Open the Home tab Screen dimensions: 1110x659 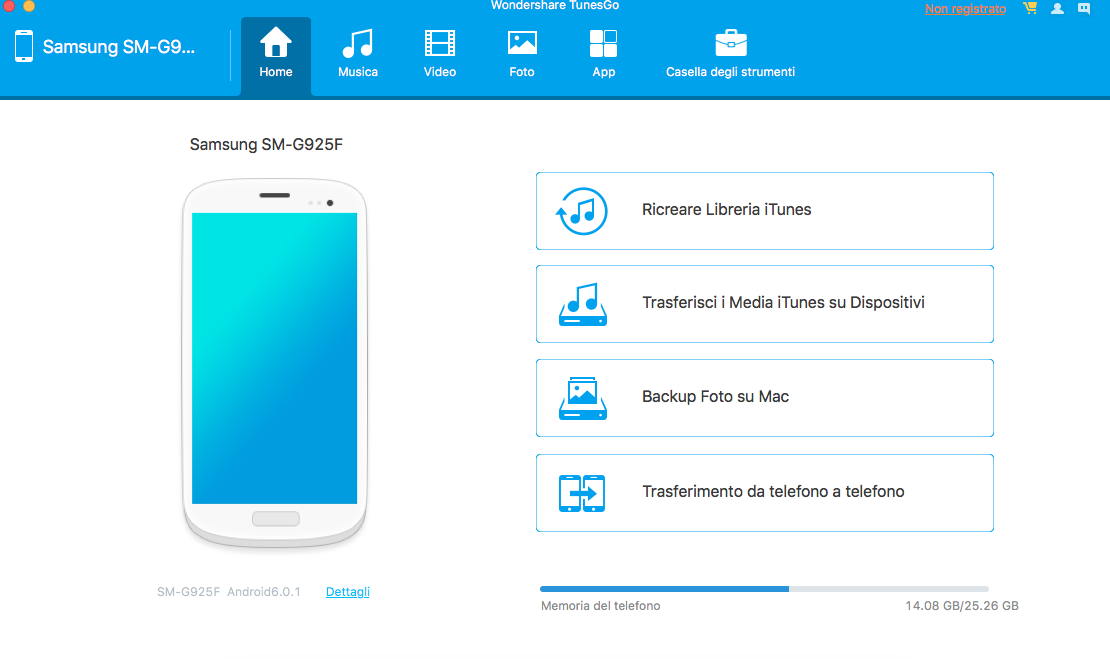tap(275, 56)
